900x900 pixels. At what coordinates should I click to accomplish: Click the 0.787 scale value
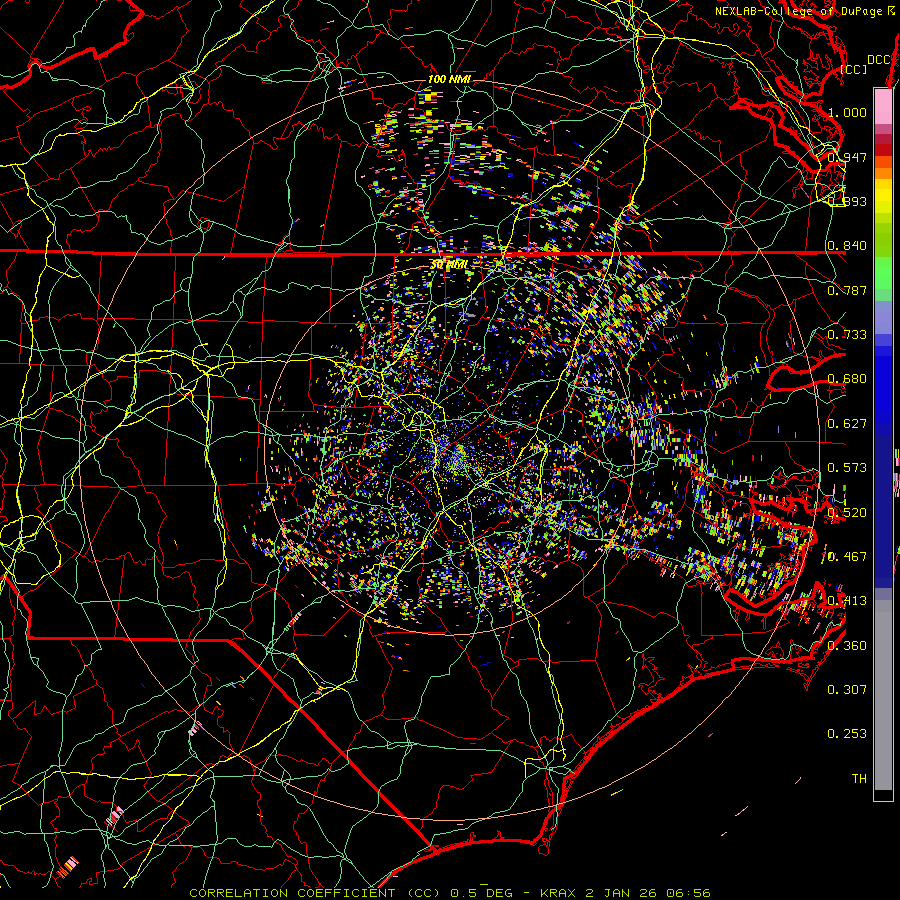coord(847,290)
